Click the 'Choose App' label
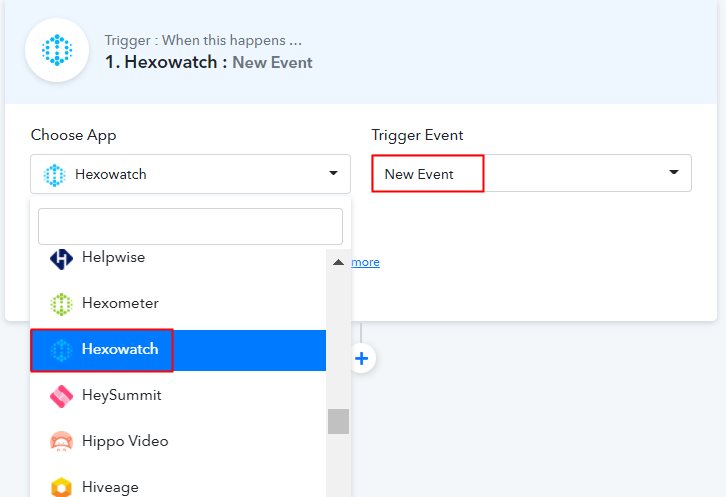Image resolution: width=726 pixels, height=497 pixels. (73, 135)
